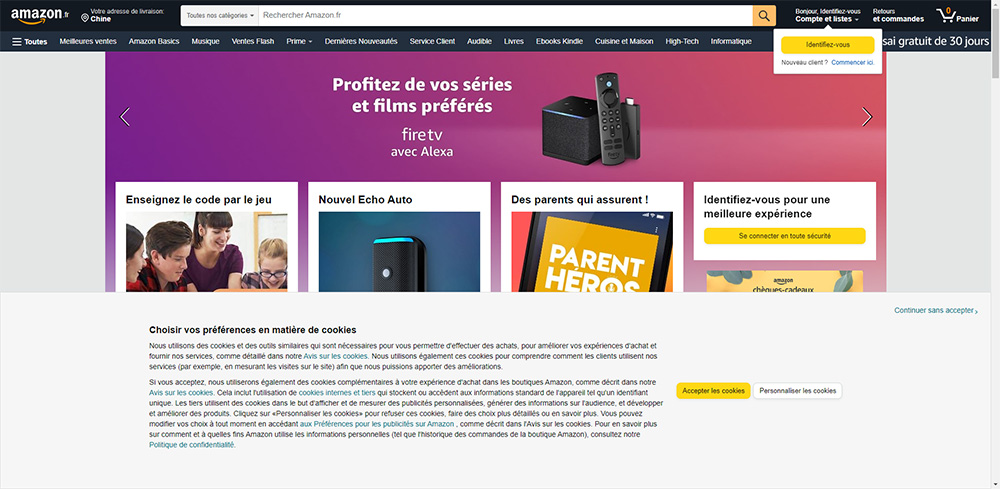Expand the Prime menu dropdown
This screenshot has height=489, width=1000.
click(x=299, y=41)
